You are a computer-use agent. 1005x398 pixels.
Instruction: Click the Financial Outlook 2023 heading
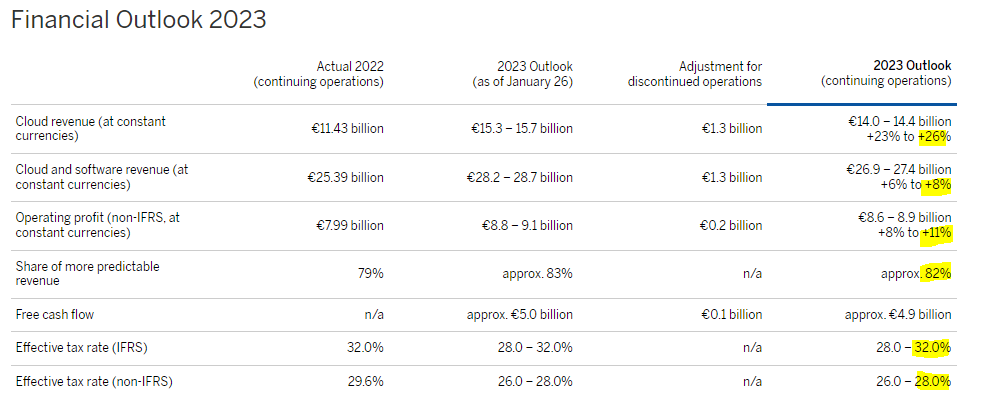[138, 20]
